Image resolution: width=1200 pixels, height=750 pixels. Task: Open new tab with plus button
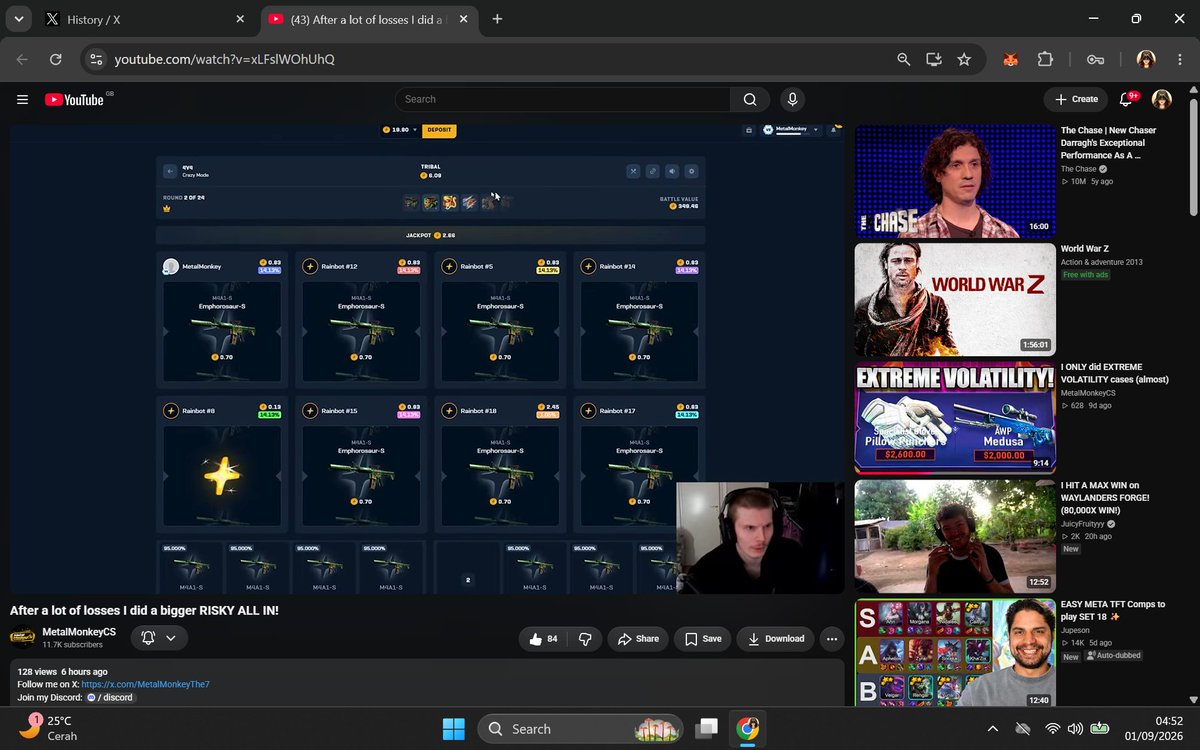497,19
